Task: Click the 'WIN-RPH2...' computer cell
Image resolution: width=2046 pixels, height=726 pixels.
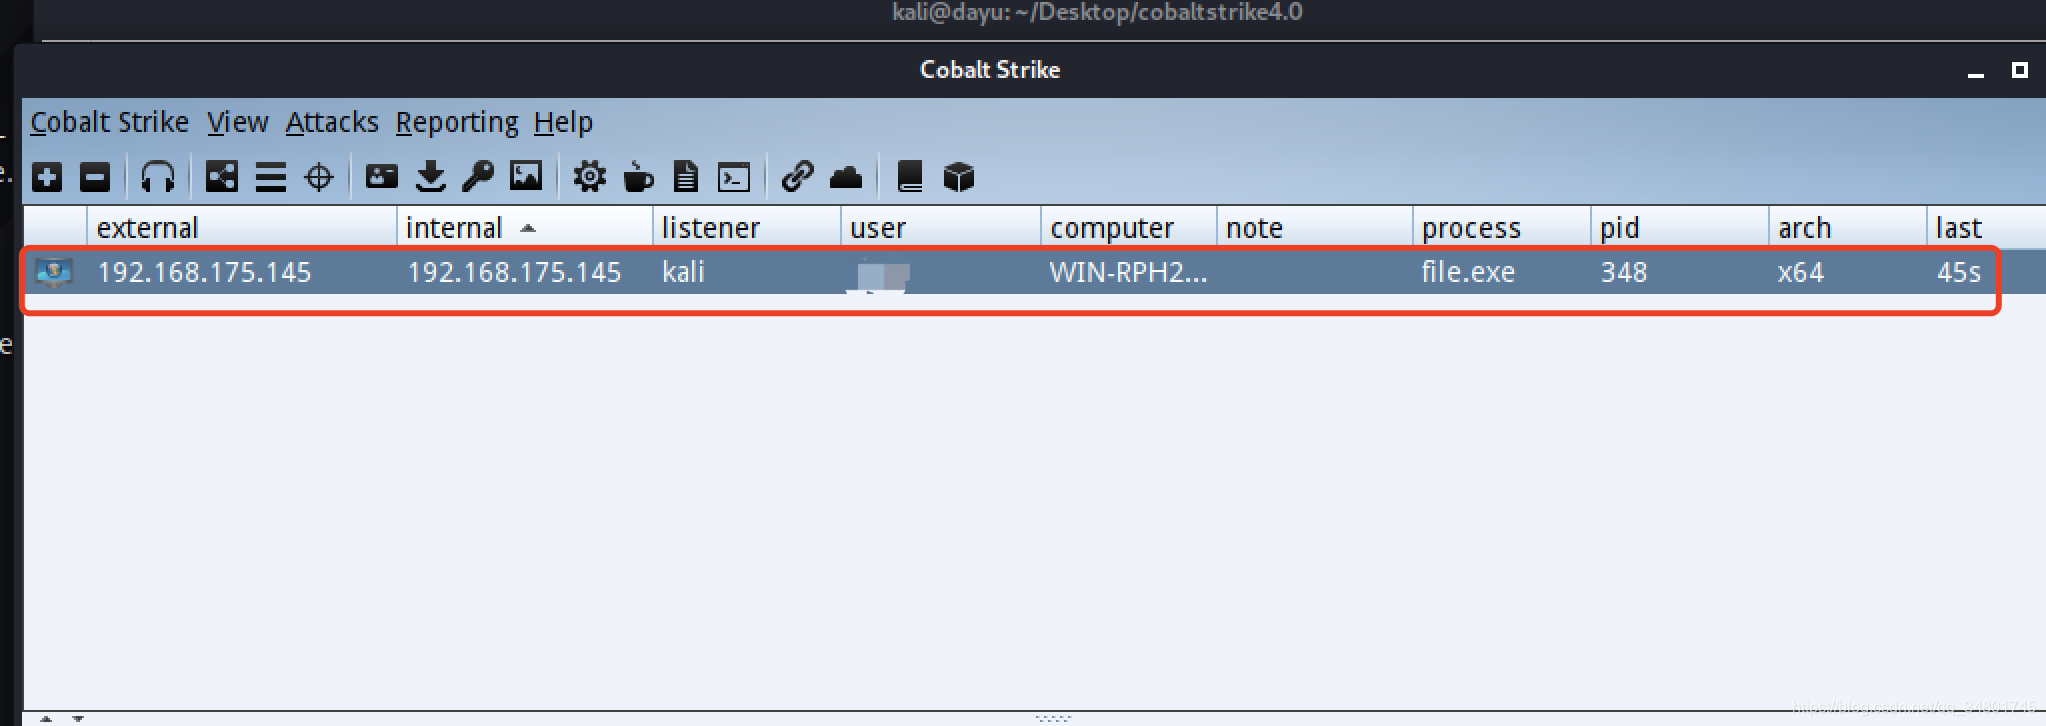Action: [x=1128, y=272]
